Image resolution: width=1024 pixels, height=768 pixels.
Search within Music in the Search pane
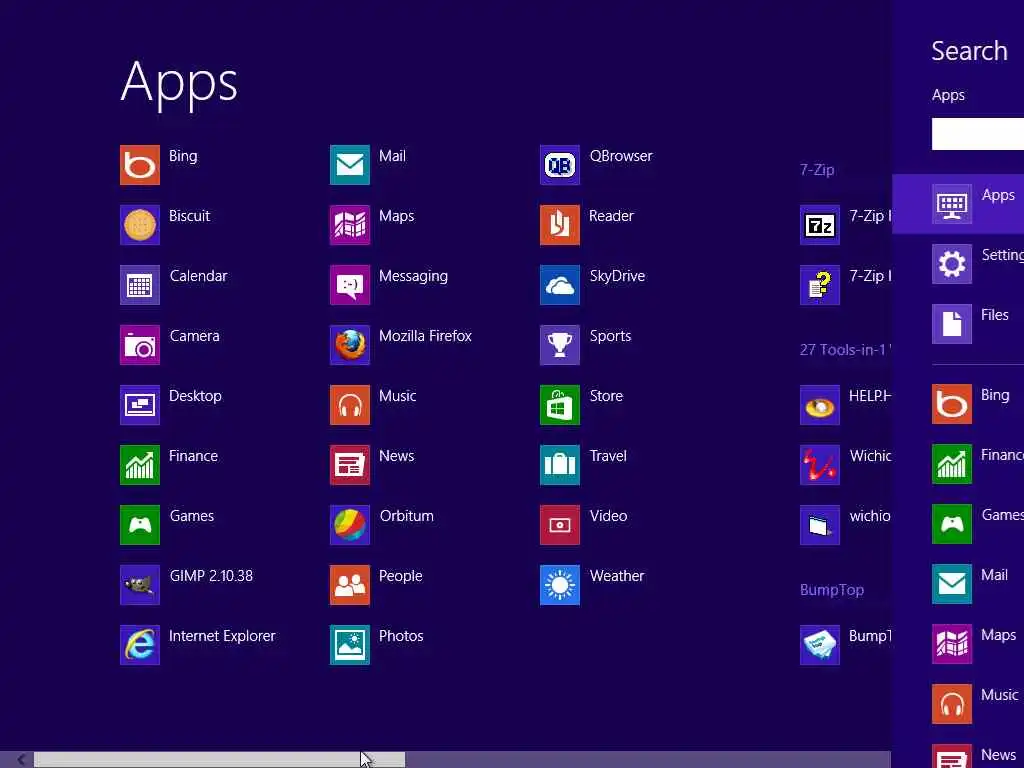pos(958,704)
